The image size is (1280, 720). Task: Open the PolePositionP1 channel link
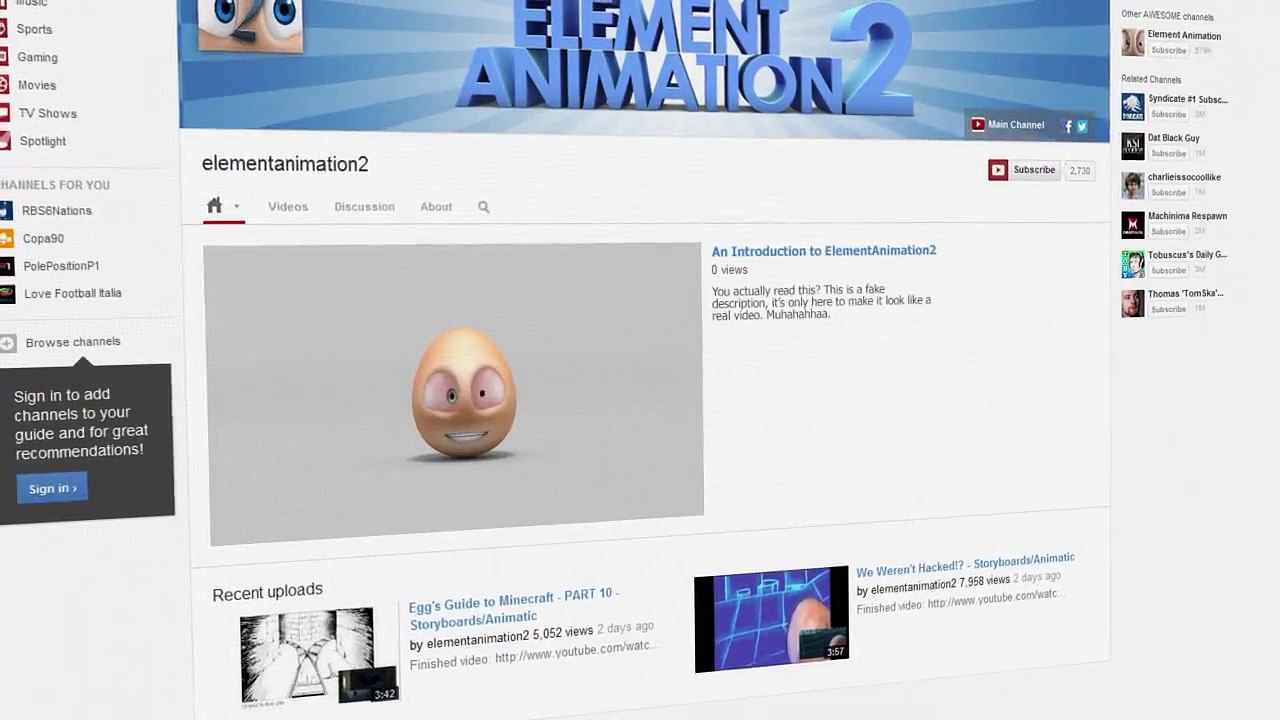point(61,266)
